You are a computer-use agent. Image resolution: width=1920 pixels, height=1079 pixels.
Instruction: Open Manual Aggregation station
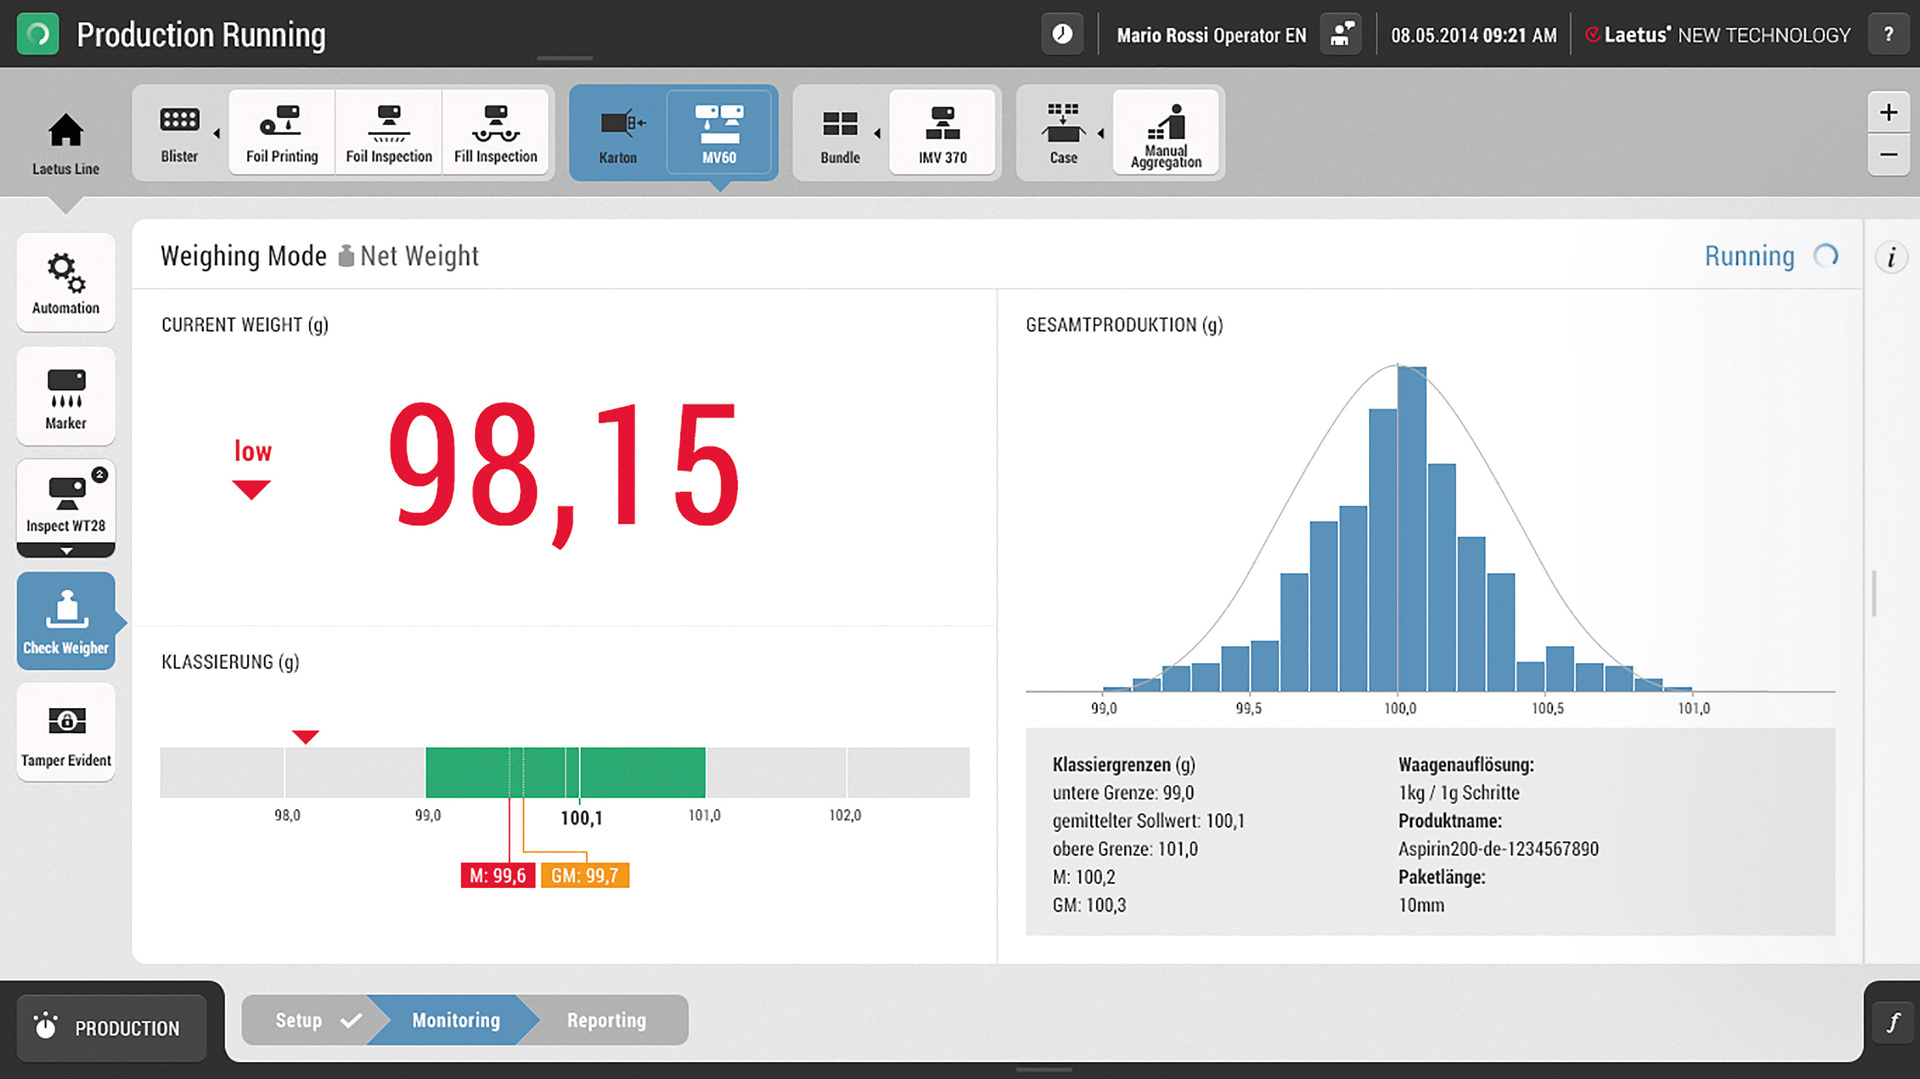tap(1166, 133)
